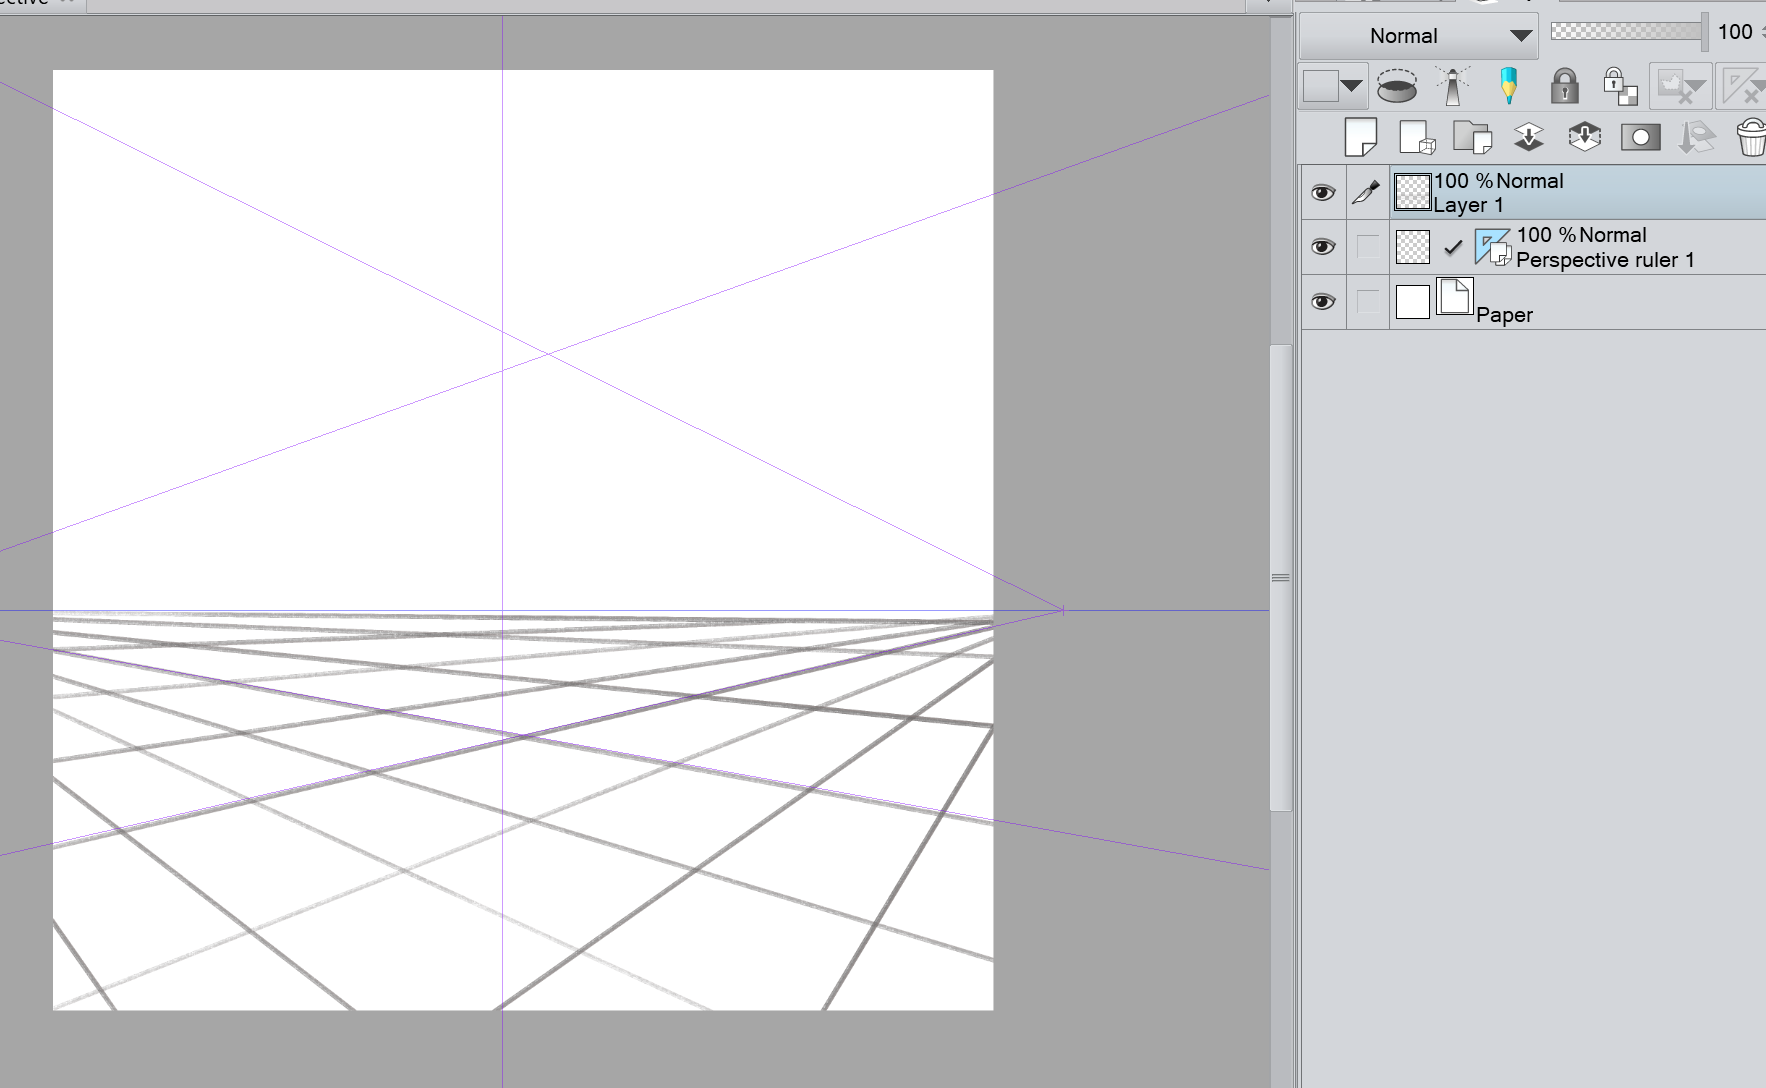
Task: Toggle Lock Transparent Pixels icon
Action: click(x=1620, y=86)
